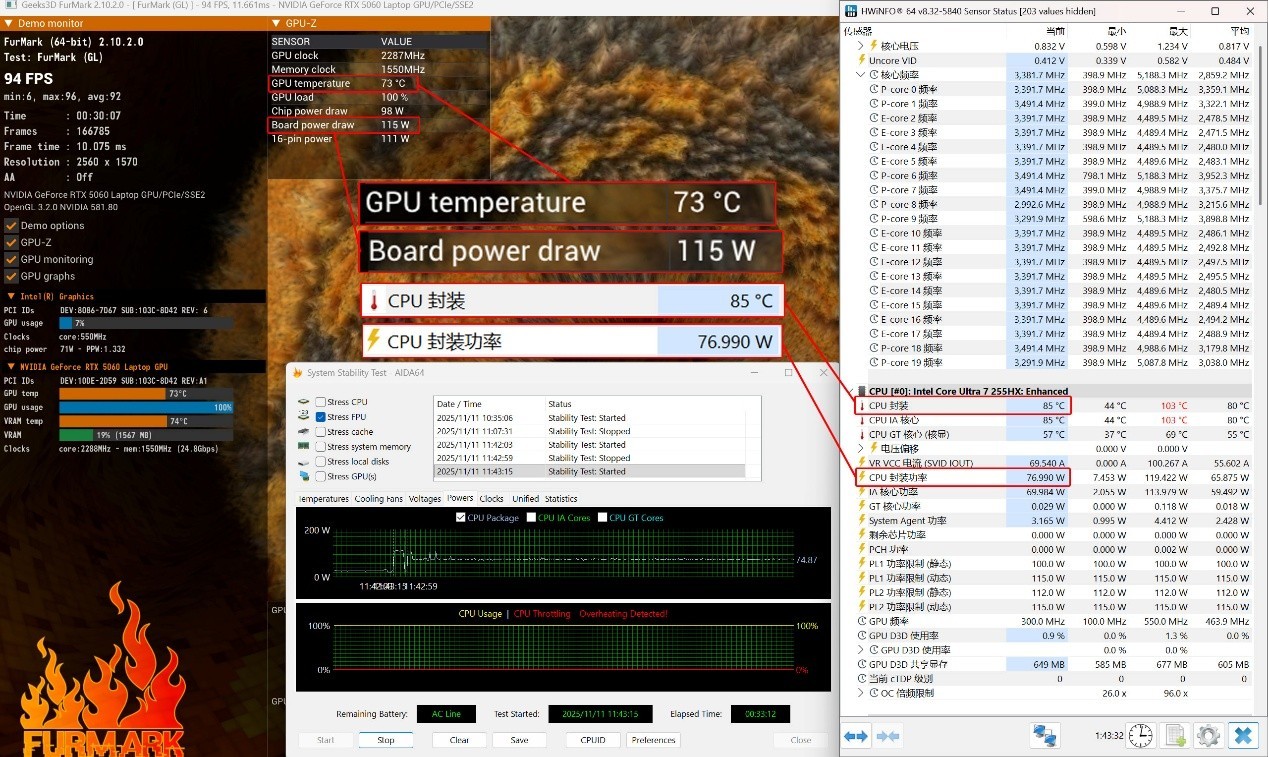Click the memory icon beside Stress system memory
Screen dimensions: 1268x757
(x=303, y=446)
